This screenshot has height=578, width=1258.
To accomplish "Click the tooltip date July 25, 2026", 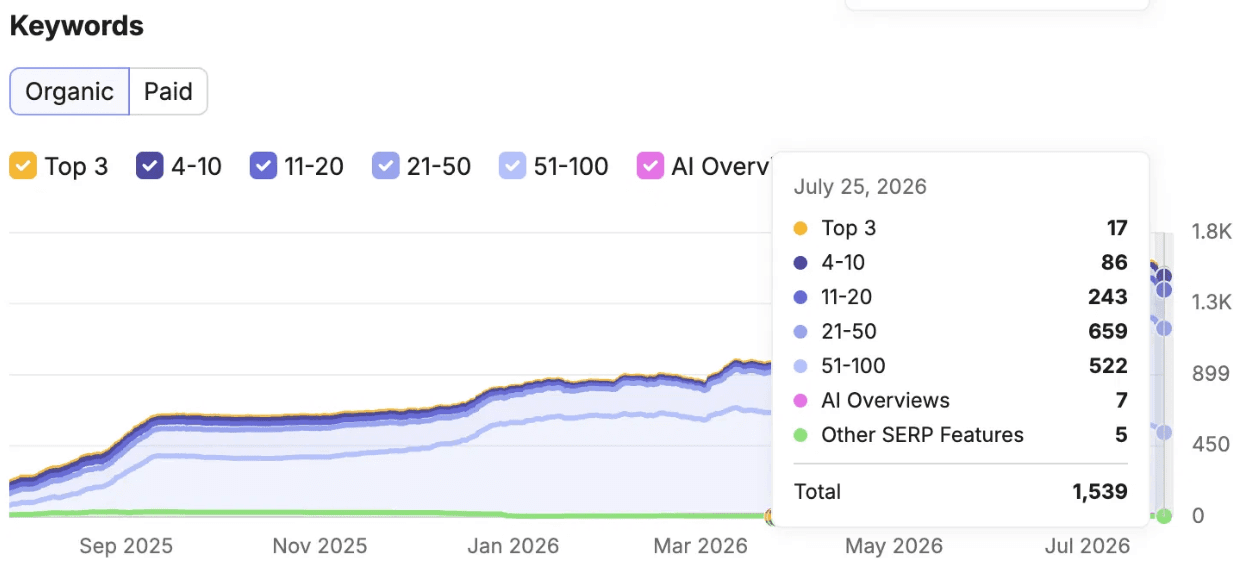I will pos(860,187).
